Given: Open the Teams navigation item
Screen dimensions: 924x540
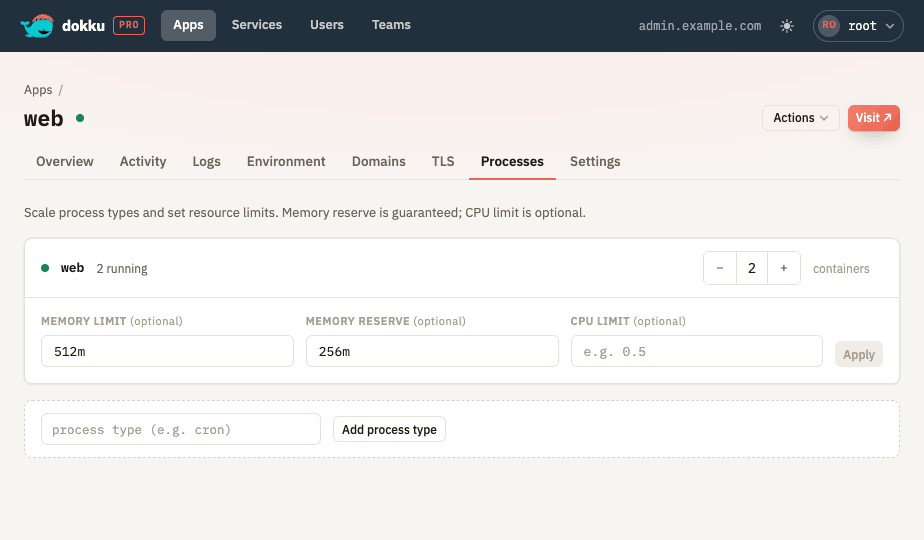Looking at the screenshot, I should tap(391, 25).
